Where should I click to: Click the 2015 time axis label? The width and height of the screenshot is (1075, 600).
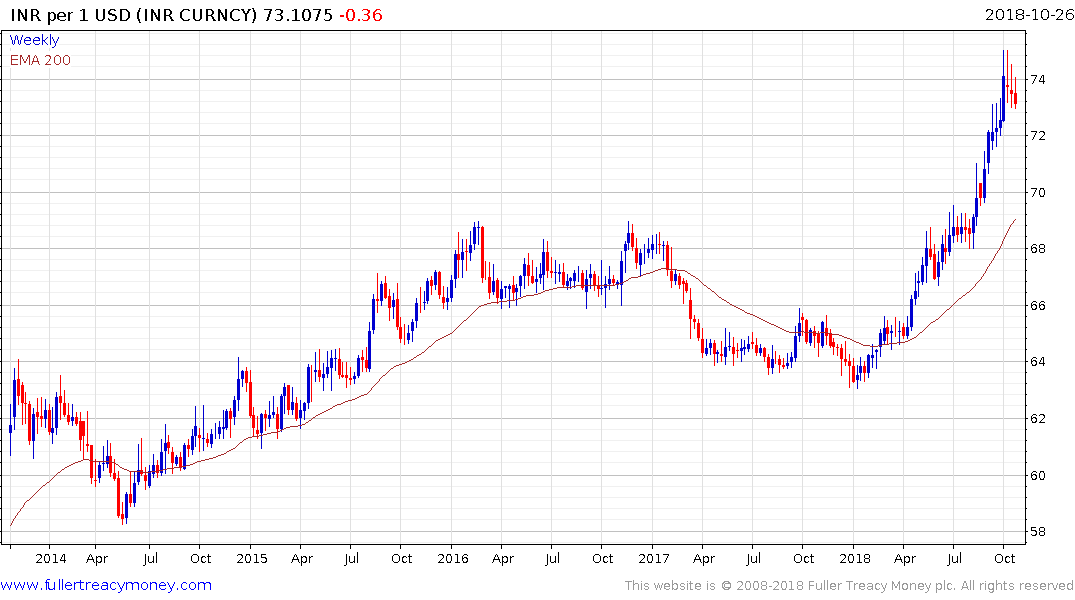tap(252, 559)
